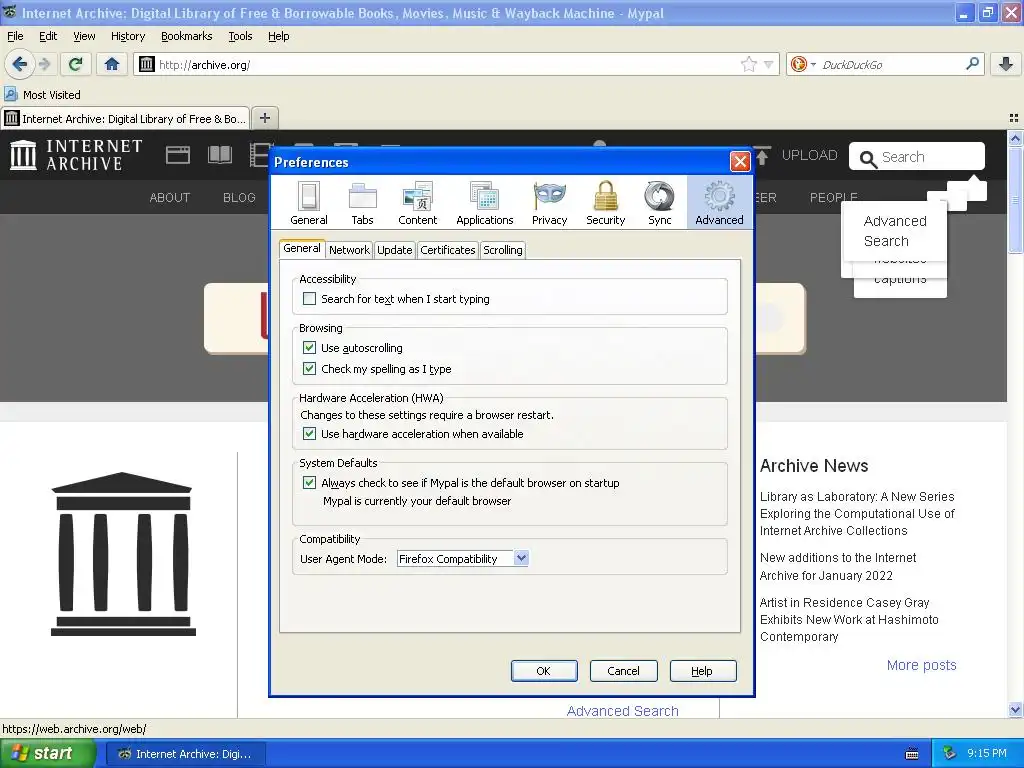Open the Sync preferences pane
This screenshot has height=768, width=1024.
(660, 202)
